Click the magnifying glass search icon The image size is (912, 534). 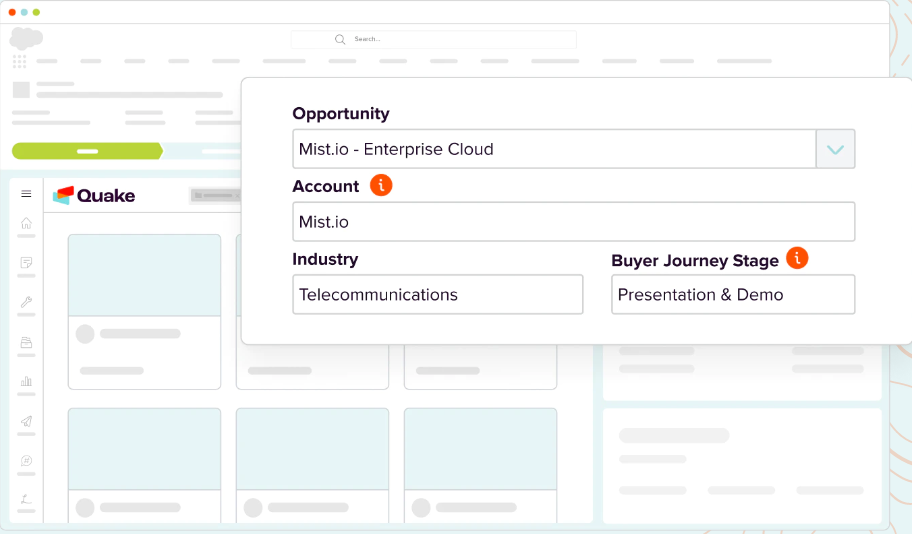(x=340, y=39)
